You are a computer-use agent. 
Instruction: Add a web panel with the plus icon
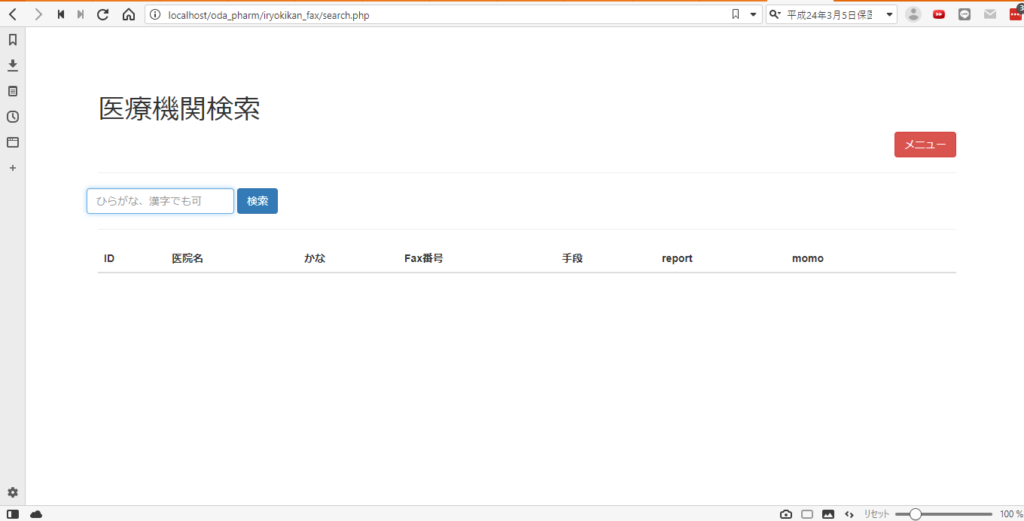13,168
